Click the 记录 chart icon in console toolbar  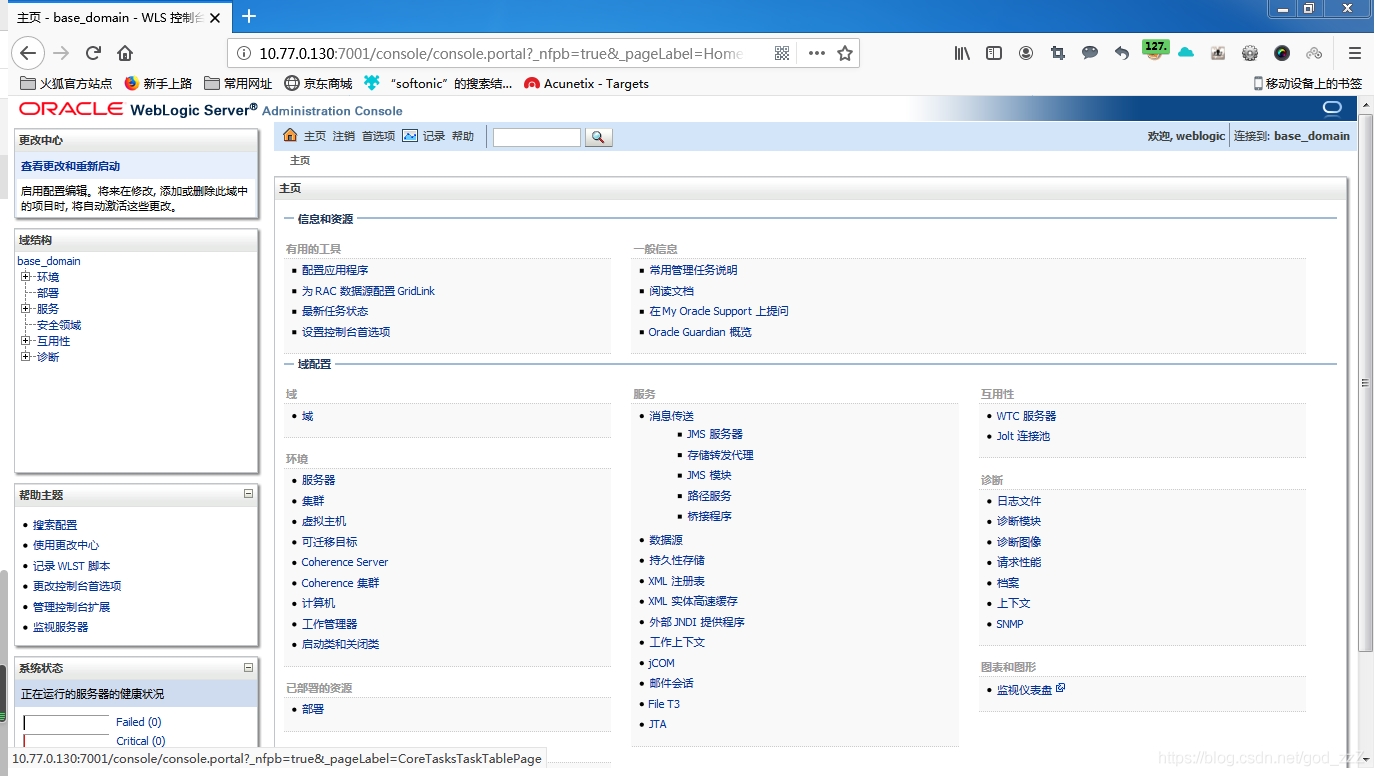[410, 136]
